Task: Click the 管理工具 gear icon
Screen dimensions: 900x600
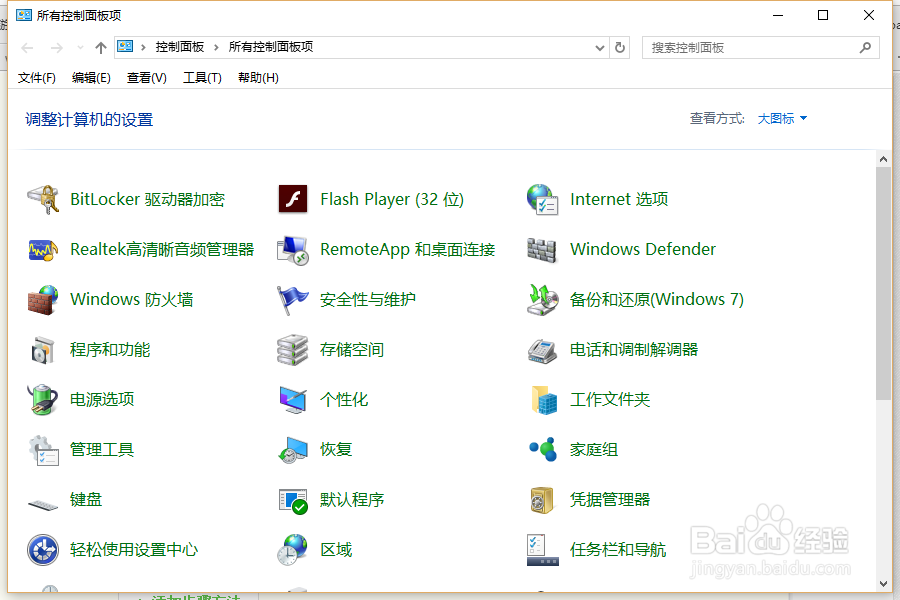Action: coord(44,450)
